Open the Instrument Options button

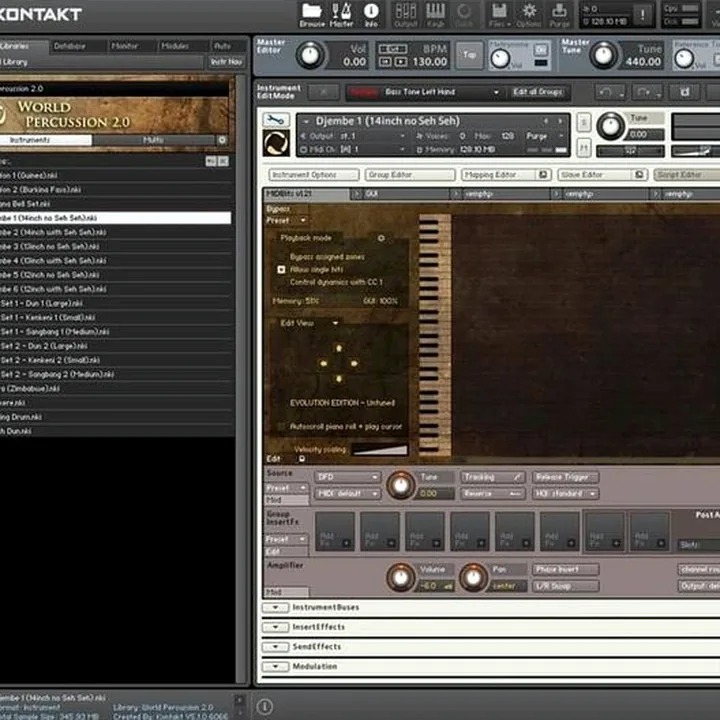coord(314,174)
